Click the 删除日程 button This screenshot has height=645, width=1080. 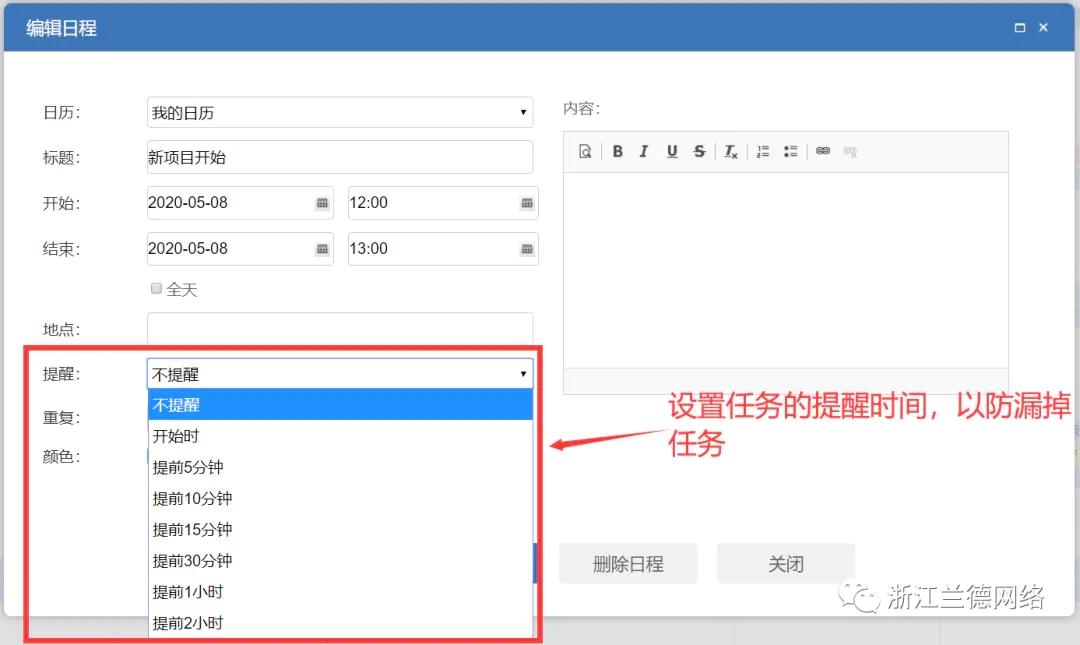click(628, 564)
